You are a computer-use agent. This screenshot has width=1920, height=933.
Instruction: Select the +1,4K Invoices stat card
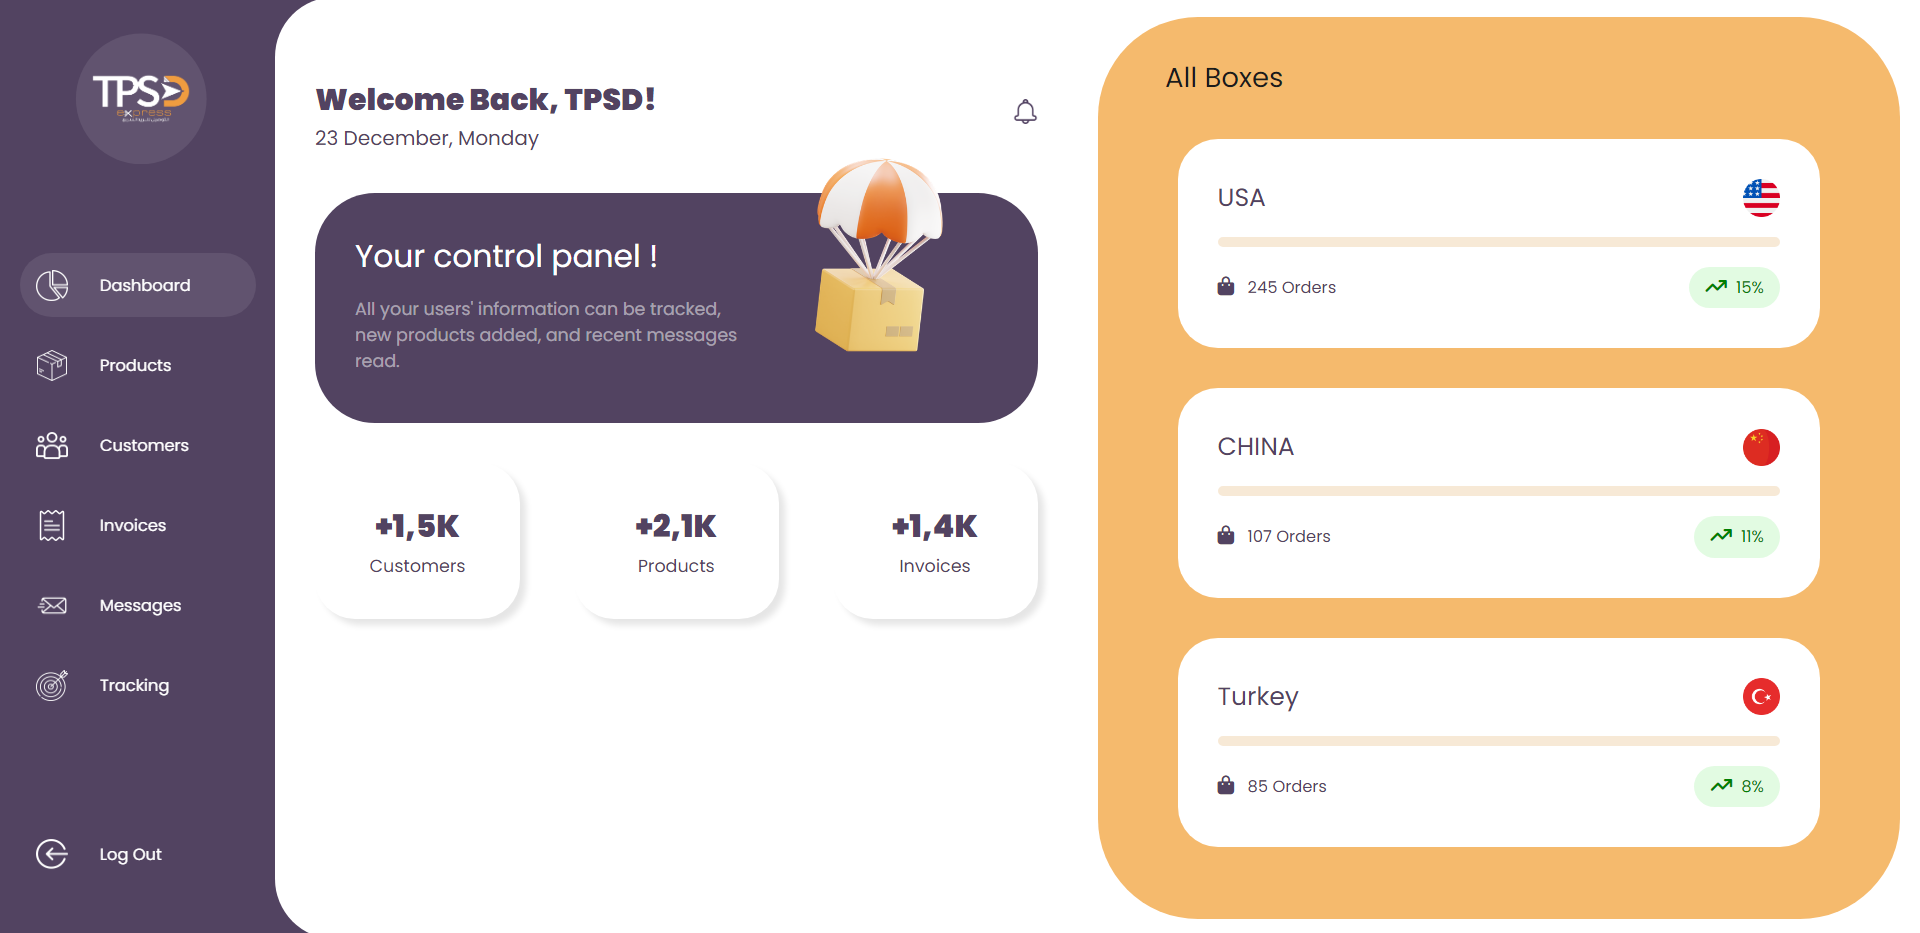pyautogui.click(x=936, y=542)
